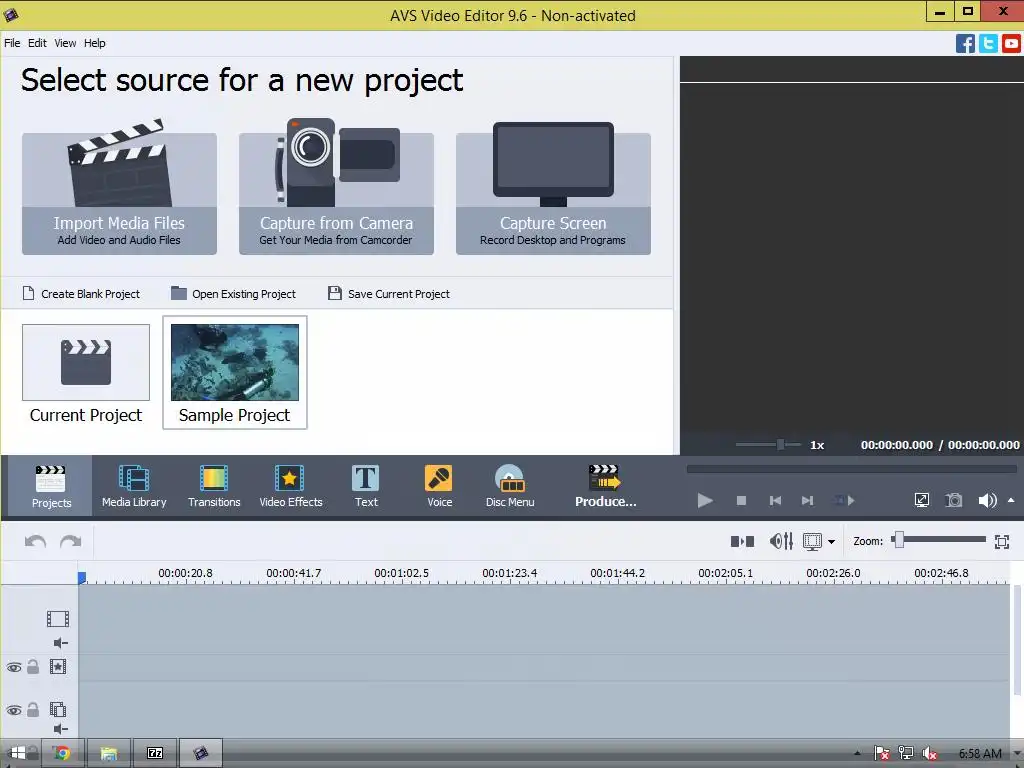Click Import Media Files card
The image size is (1024, 768).
120,193
